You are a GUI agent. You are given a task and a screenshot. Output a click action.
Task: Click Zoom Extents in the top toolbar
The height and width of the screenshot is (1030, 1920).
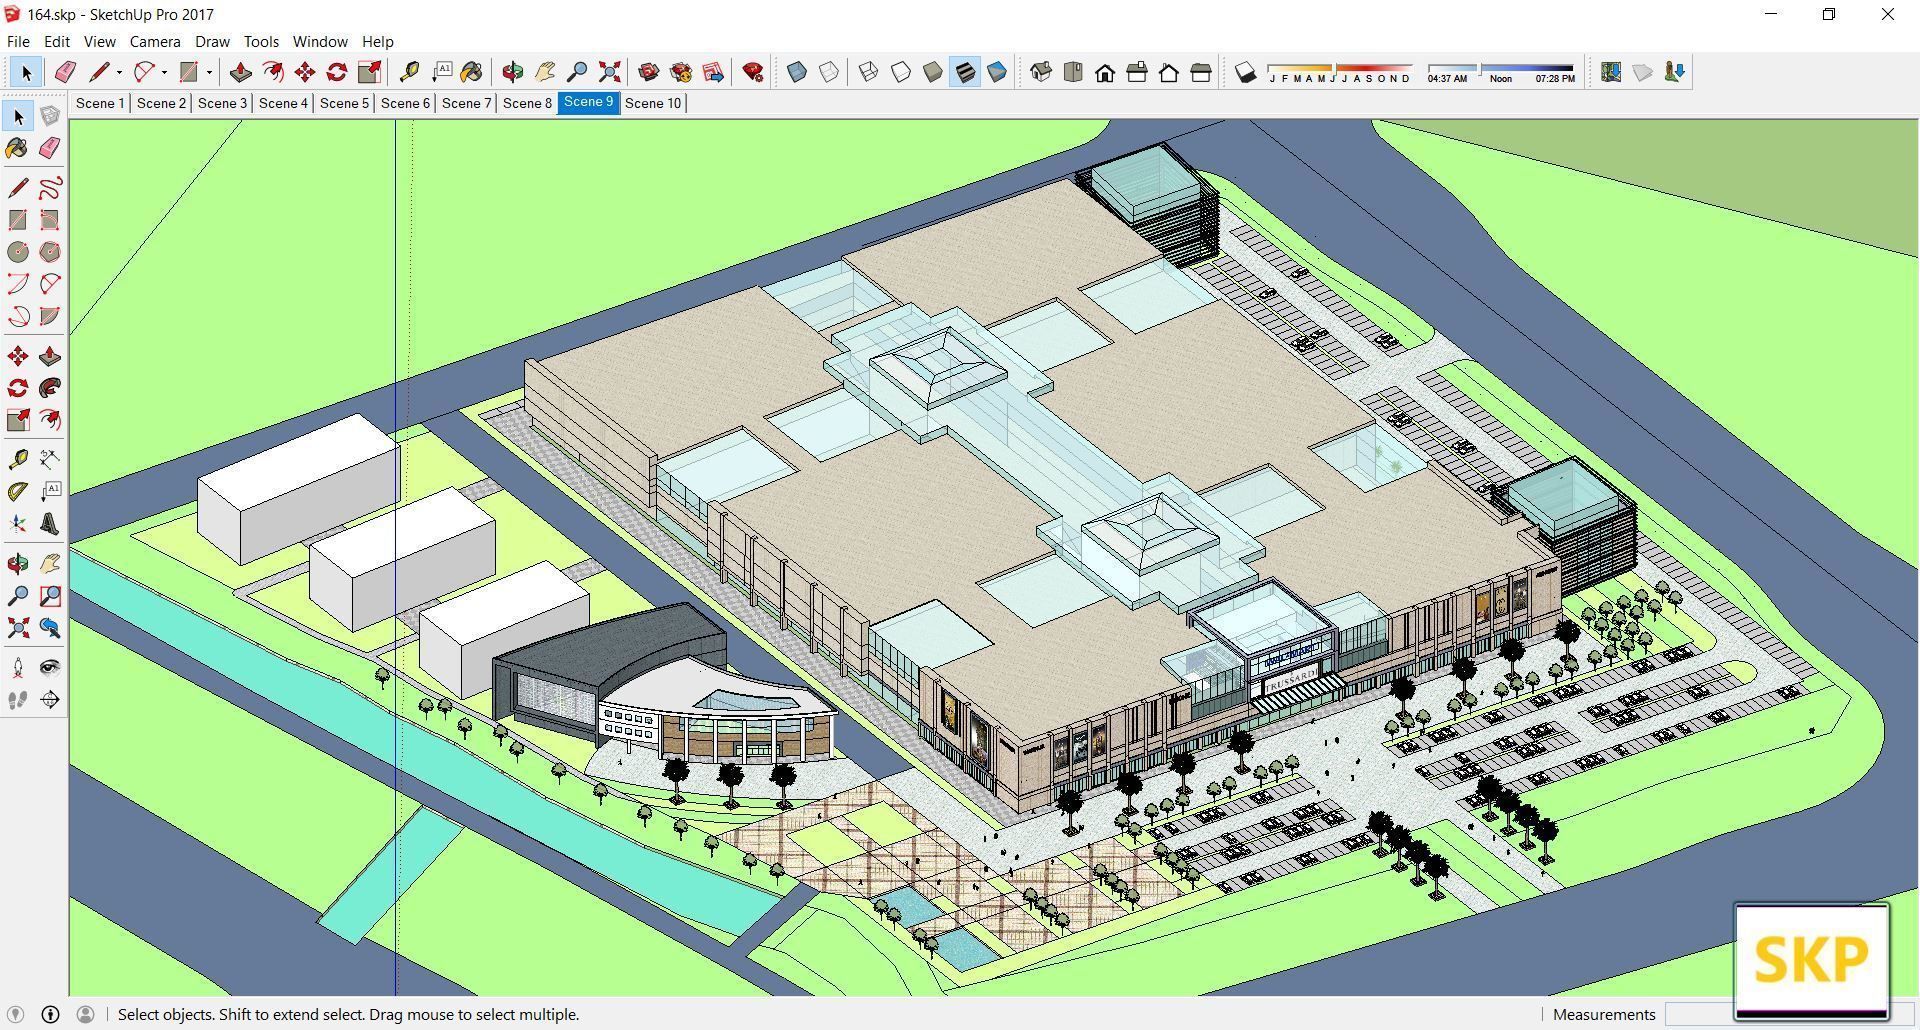tap(609, 72)
